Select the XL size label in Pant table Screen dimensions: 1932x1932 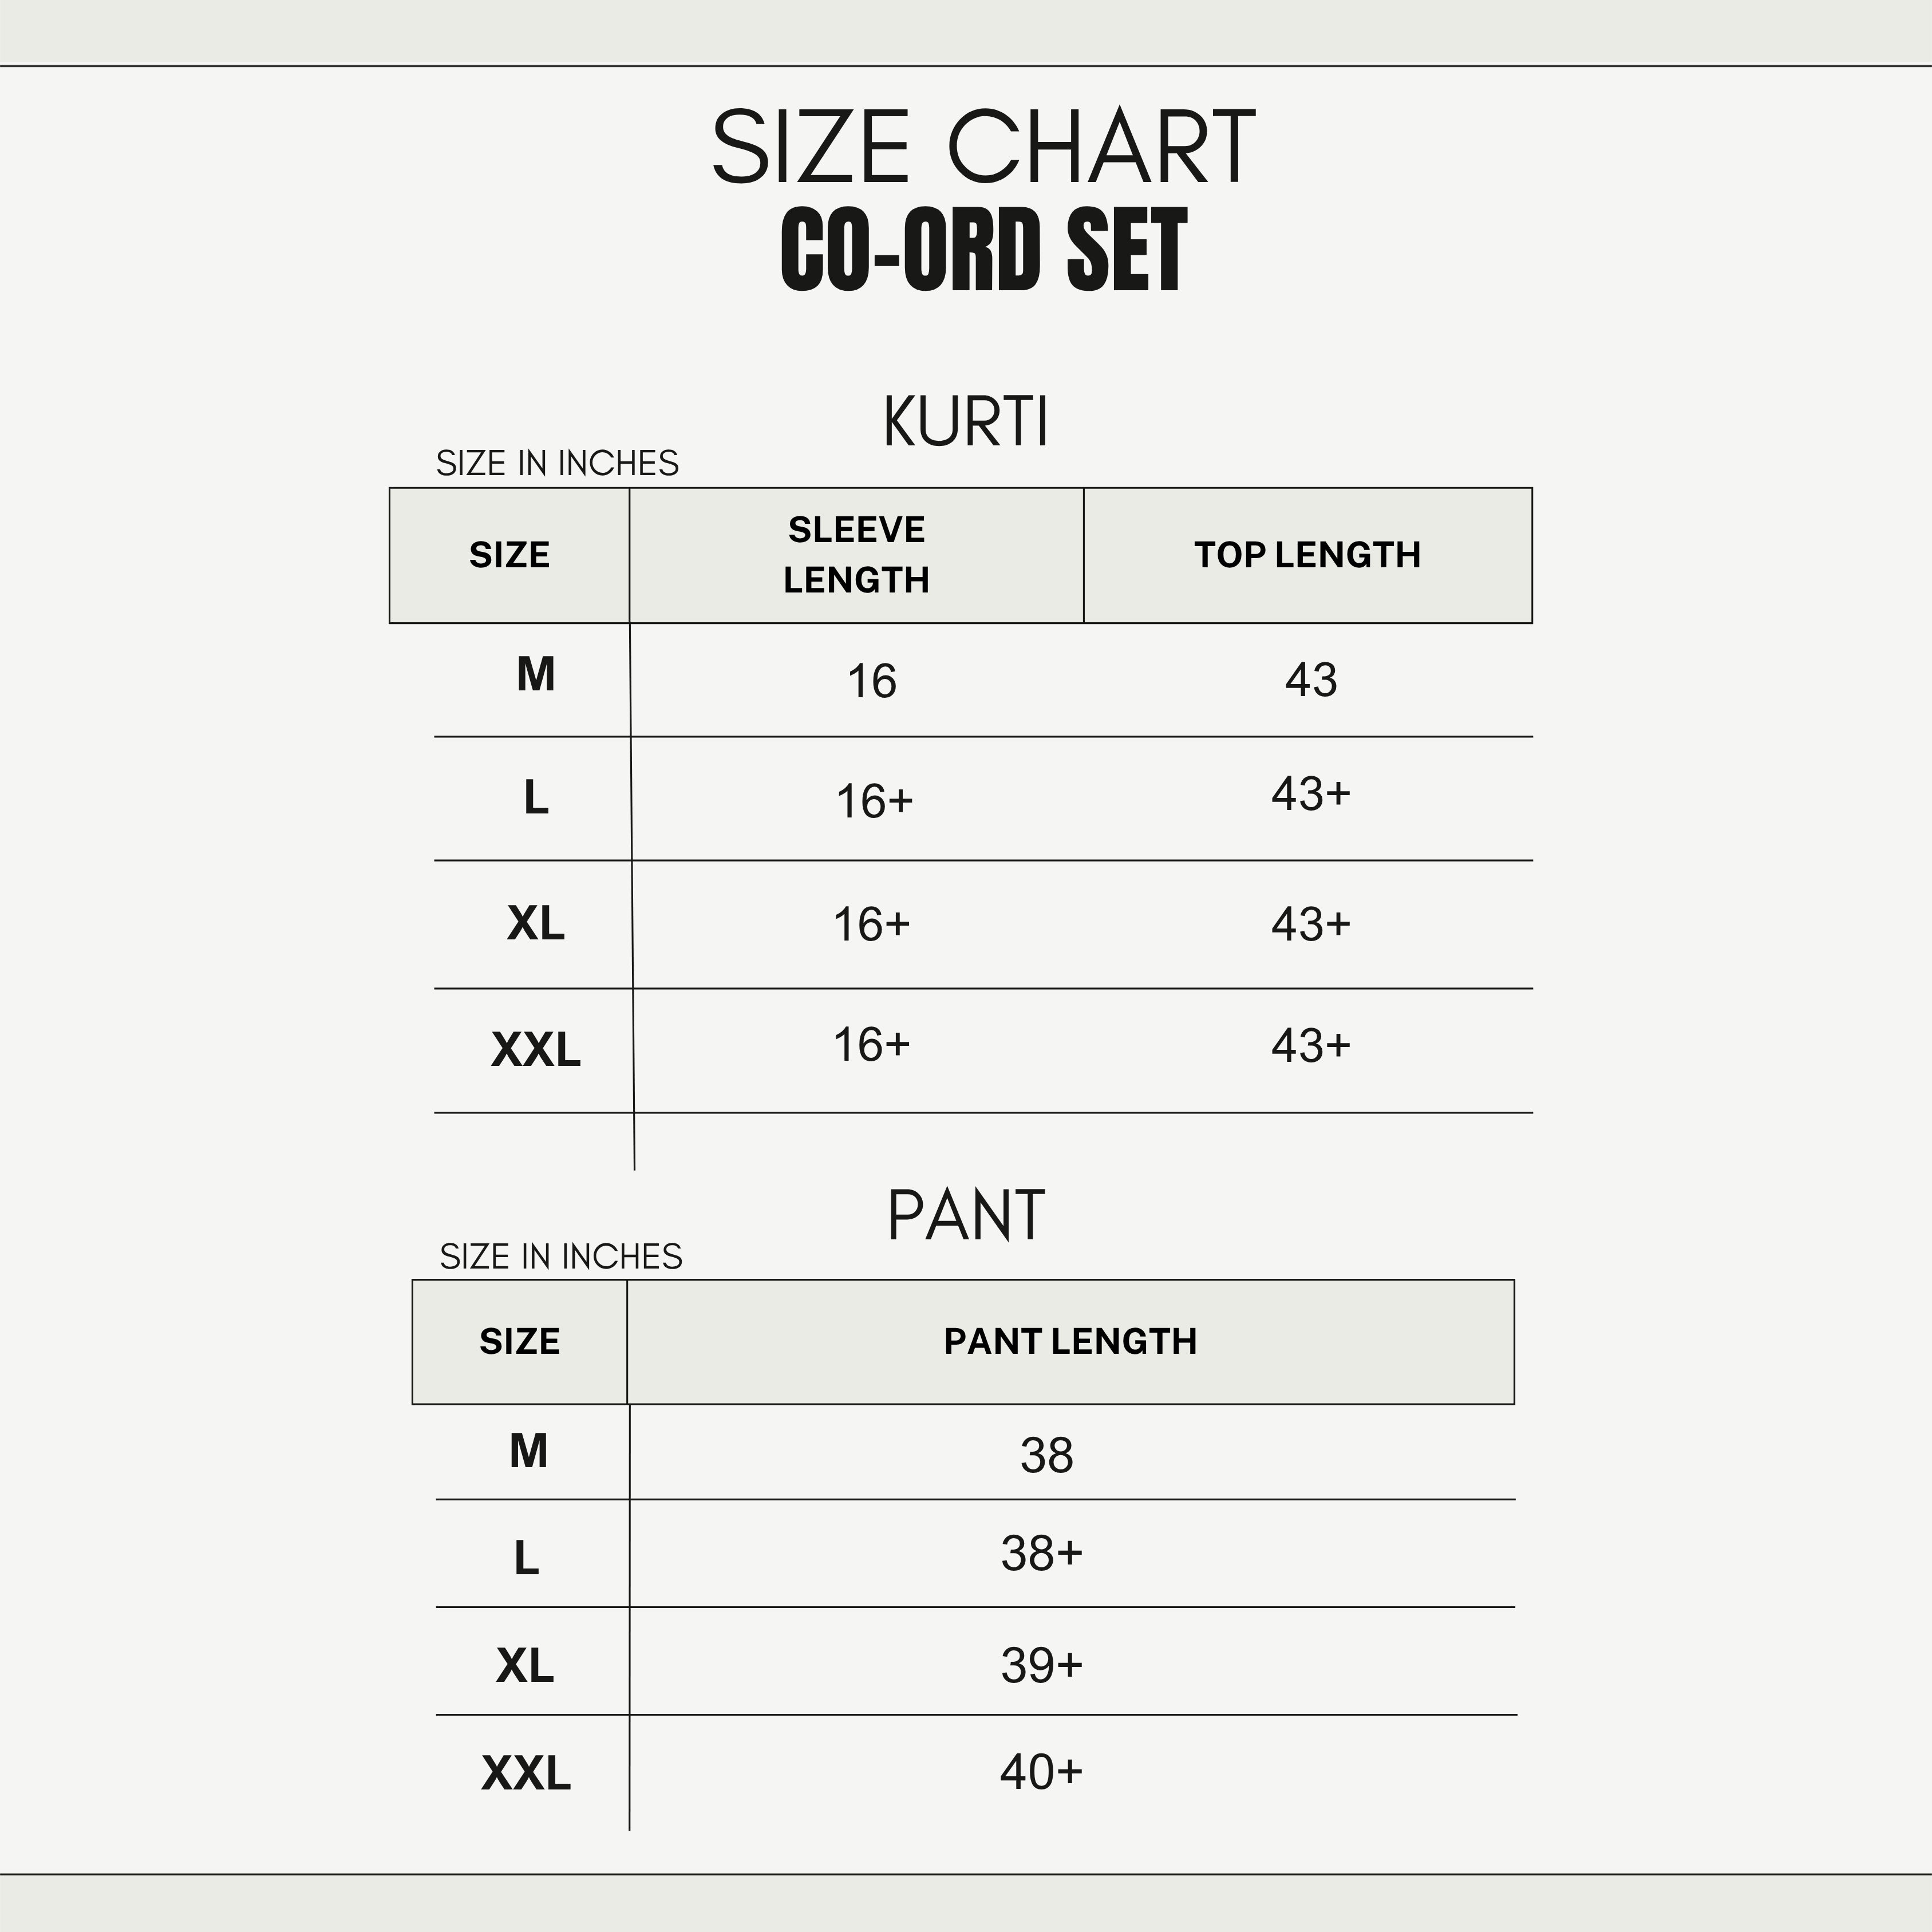(525, 1666)
